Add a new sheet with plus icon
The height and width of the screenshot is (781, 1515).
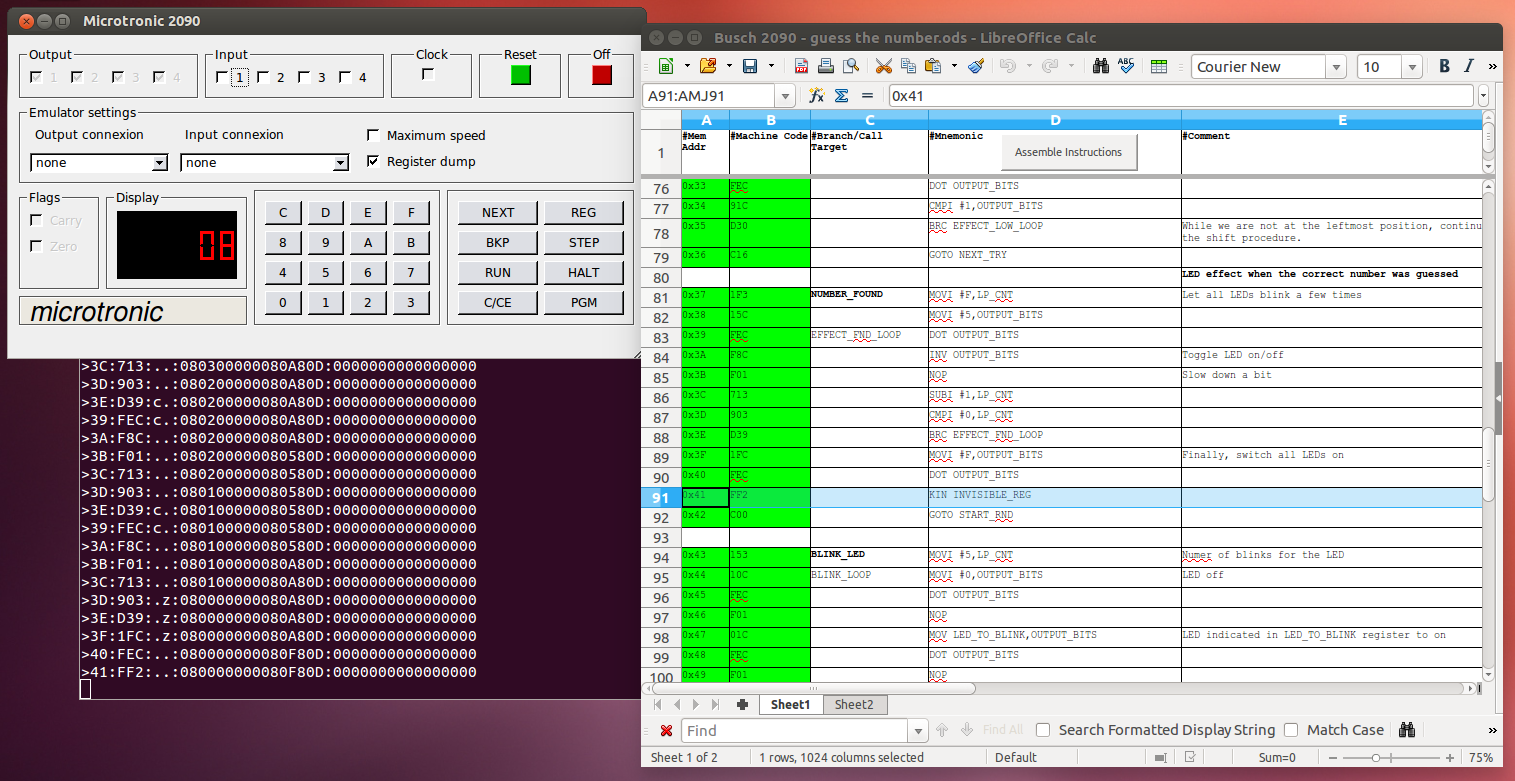[x=742, y=704]
